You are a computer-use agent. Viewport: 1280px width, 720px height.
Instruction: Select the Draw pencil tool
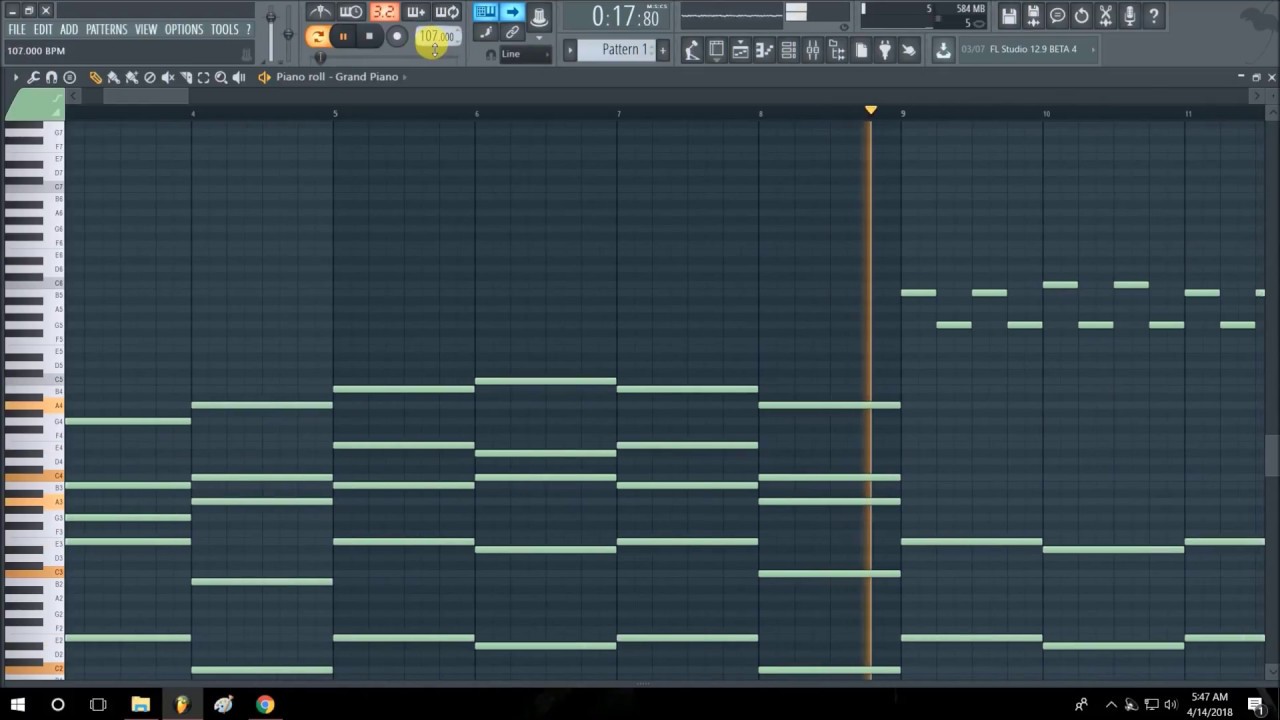95,77
